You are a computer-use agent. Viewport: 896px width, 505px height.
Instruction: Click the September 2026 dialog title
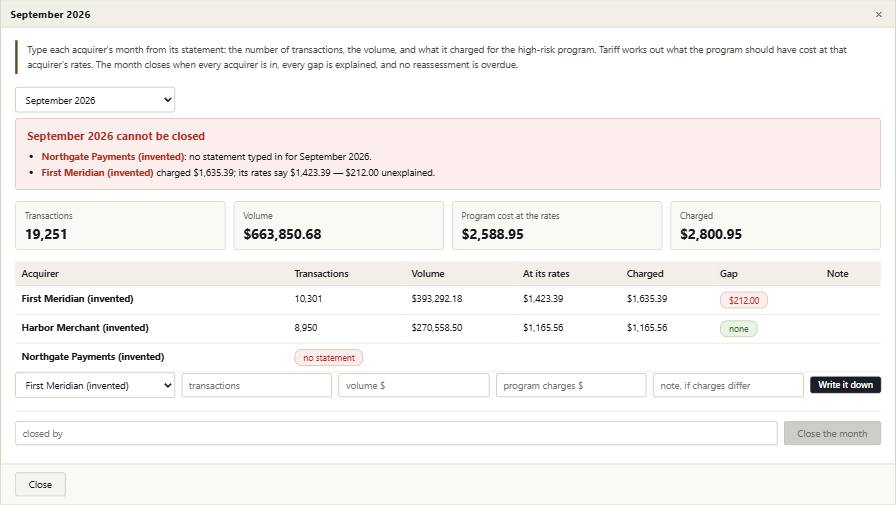[x=50, y=14]
